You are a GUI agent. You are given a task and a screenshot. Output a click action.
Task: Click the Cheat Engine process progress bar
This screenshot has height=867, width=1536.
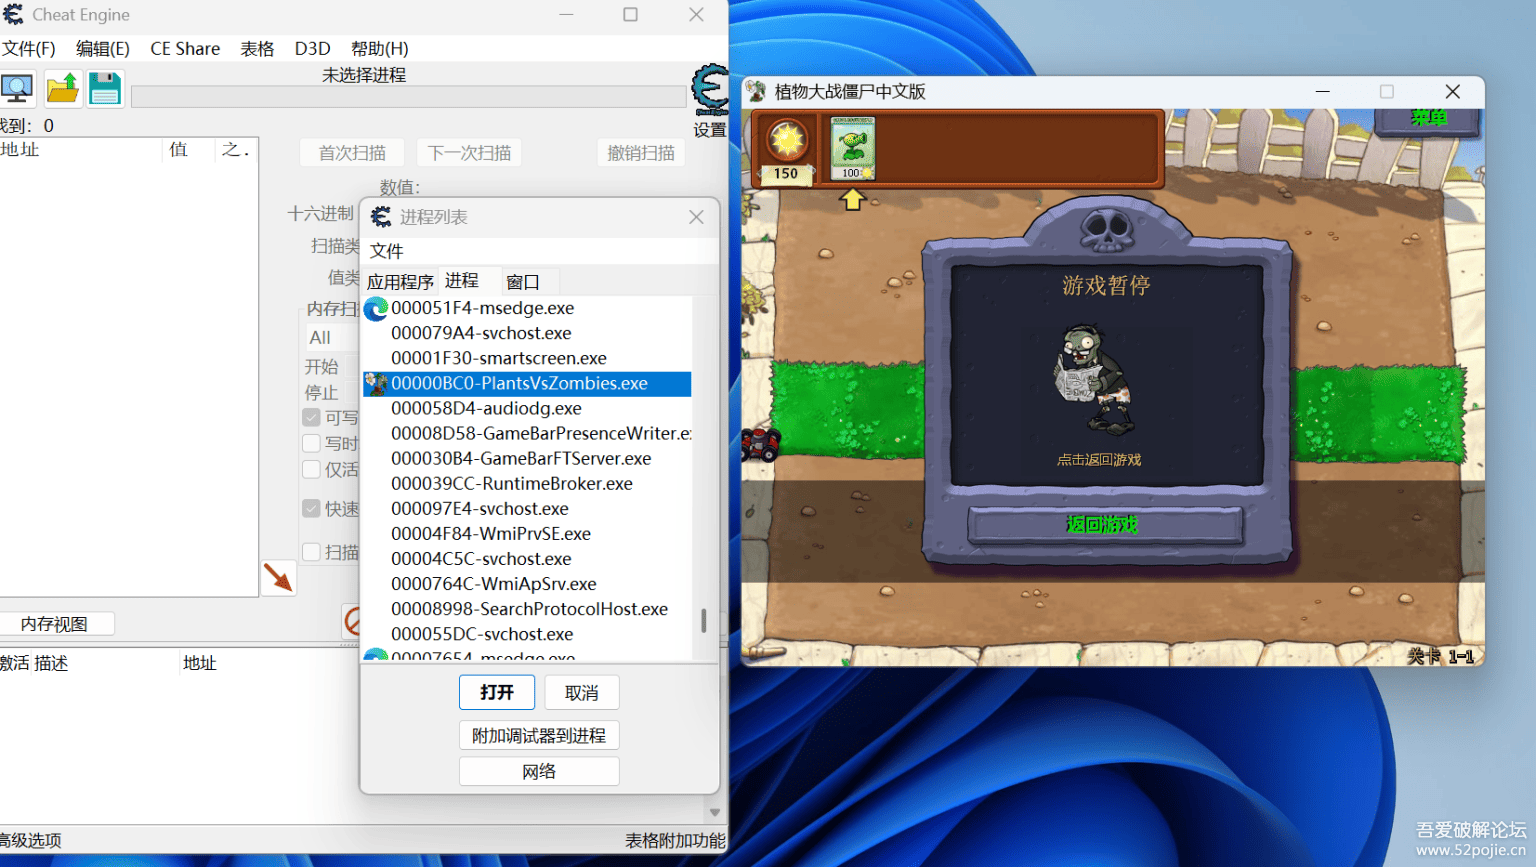click(x=408, y=97)
